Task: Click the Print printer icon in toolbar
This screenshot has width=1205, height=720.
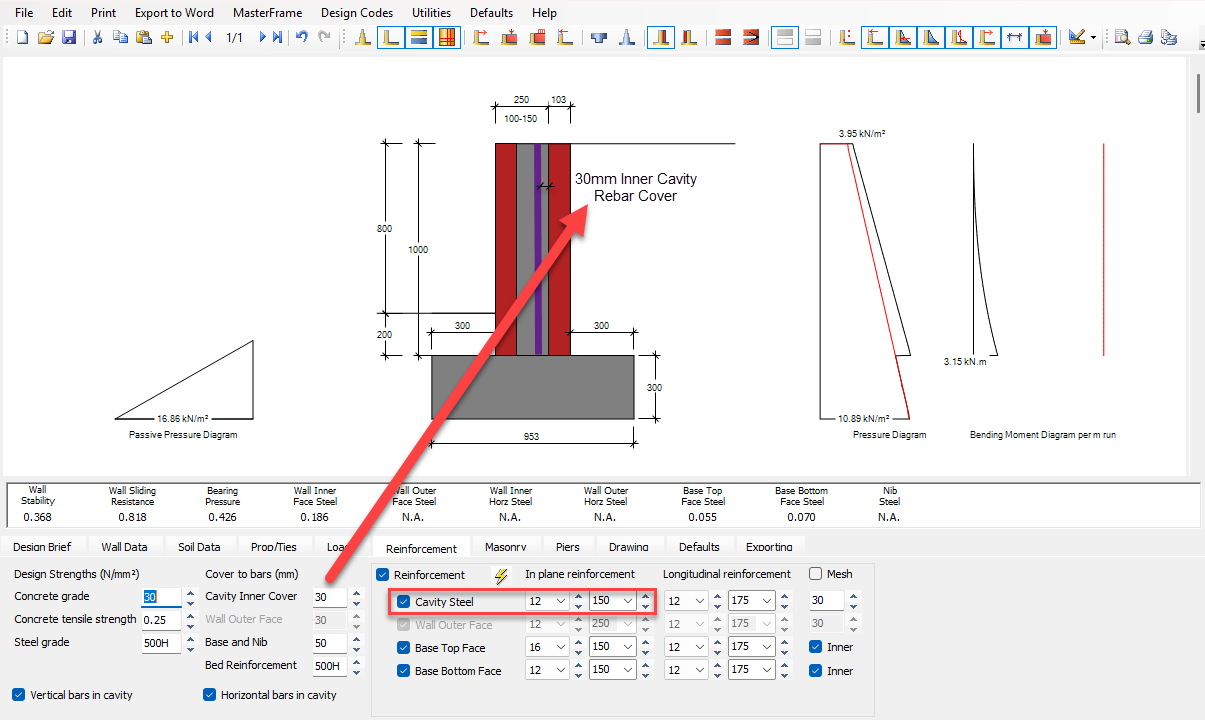Action: [x=1145, y=37]
